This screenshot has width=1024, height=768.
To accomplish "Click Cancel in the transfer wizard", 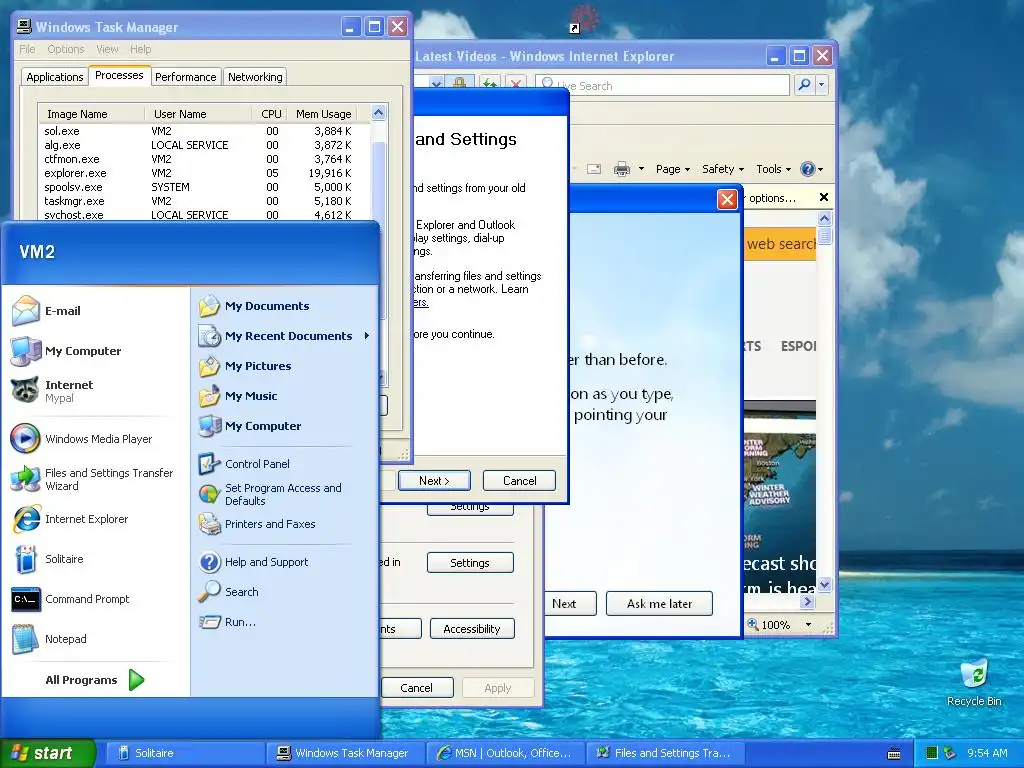I will 519,481.
